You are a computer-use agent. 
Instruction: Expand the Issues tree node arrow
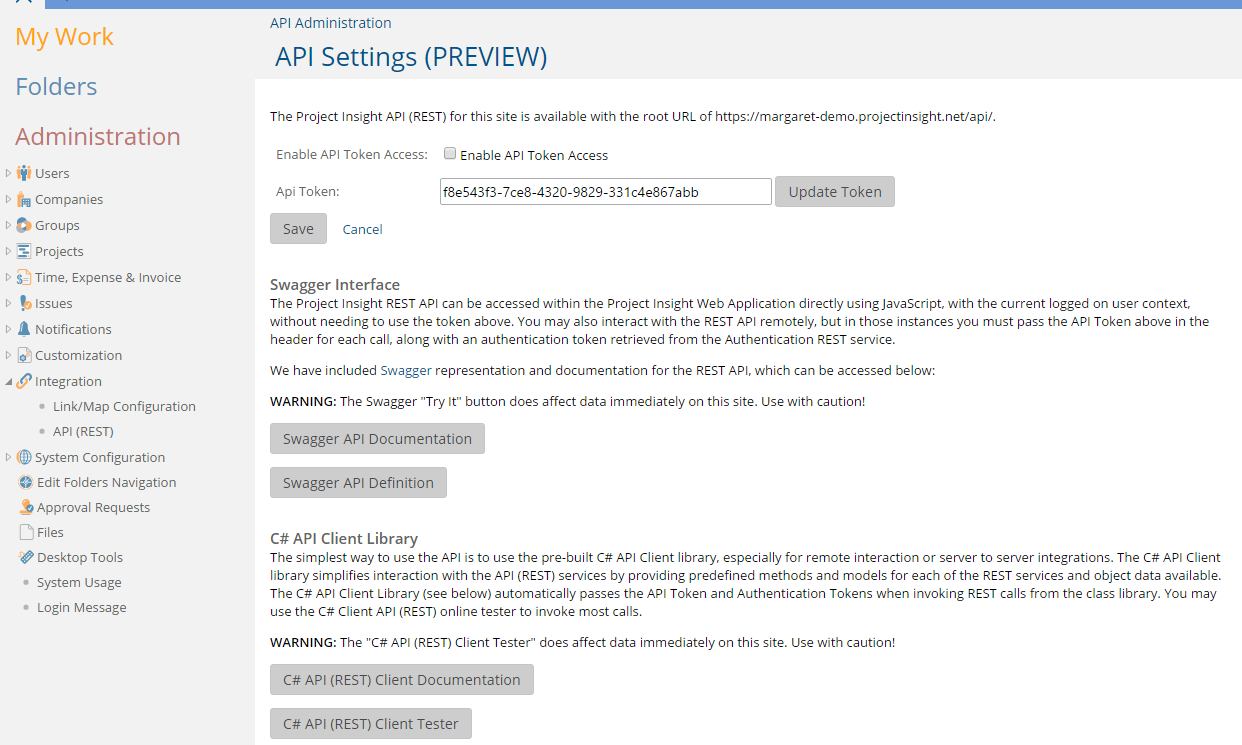coord(8,303)
